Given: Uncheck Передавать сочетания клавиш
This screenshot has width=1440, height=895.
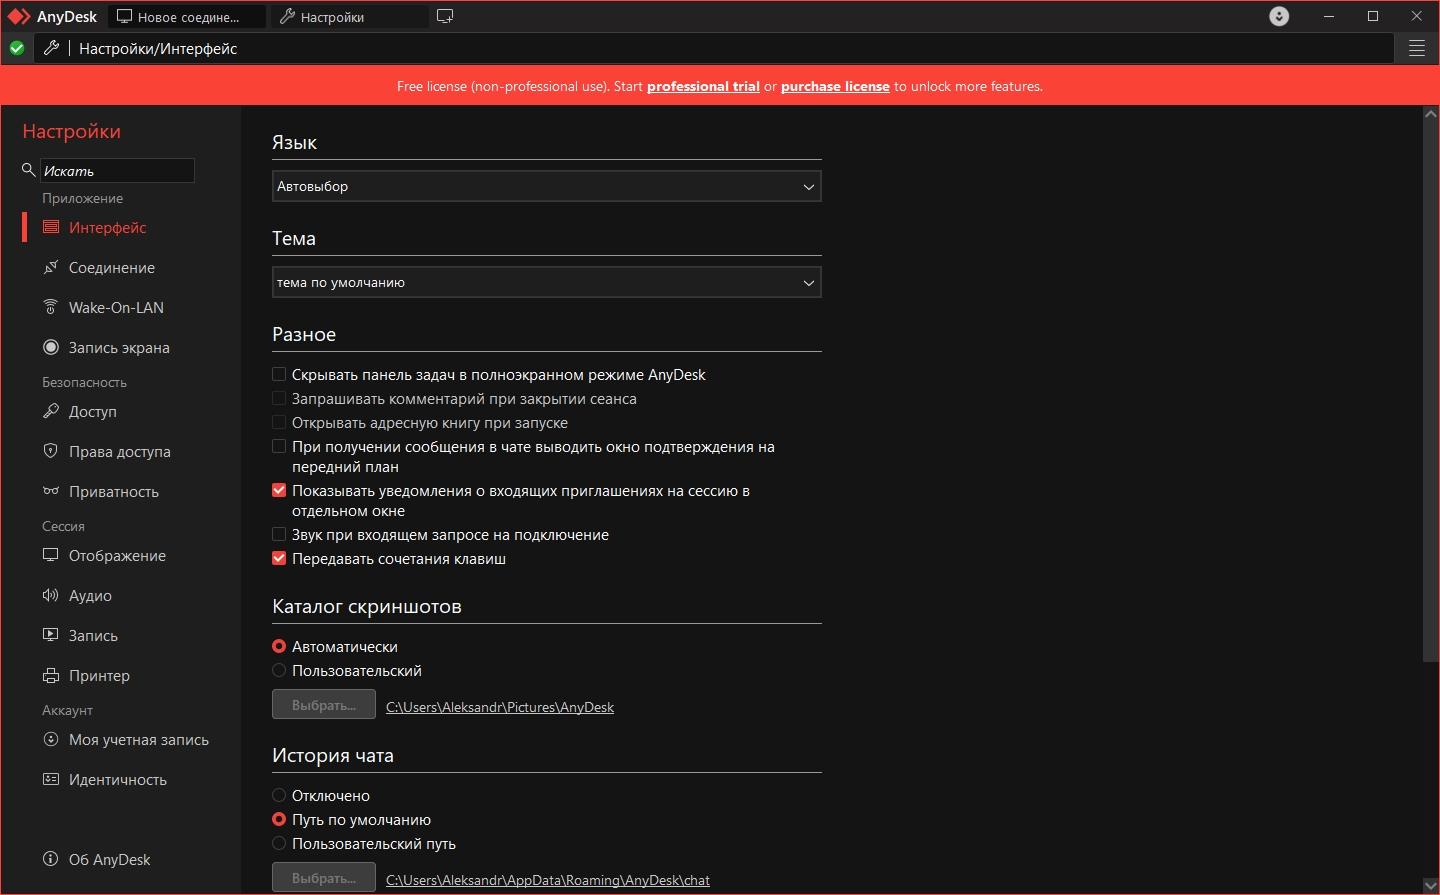Looking at the screenshot, I should [279, 558].
